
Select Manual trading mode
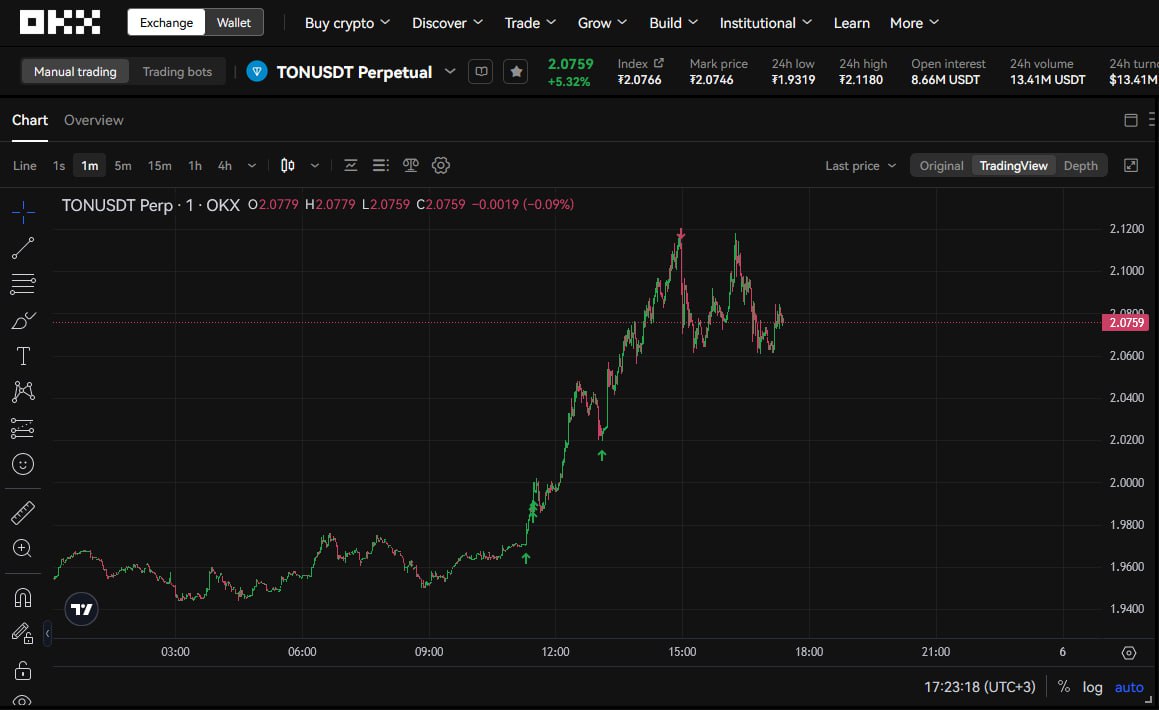75,72
